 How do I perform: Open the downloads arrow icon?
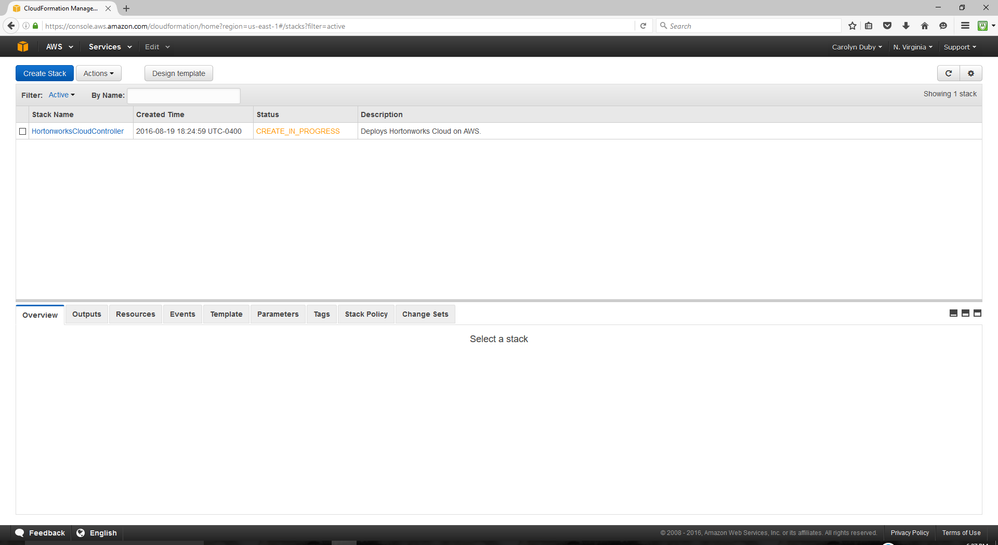click(906, 26)
